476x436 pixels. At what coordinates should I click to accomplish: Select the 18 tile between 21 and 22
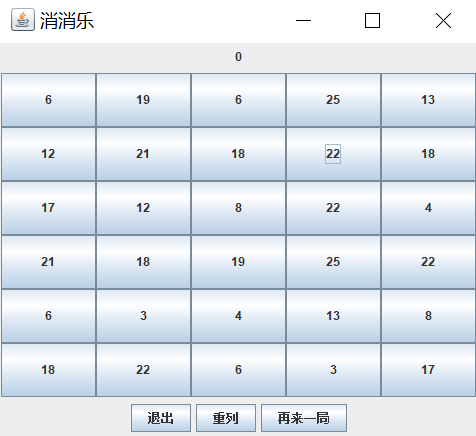click(238, 154)
